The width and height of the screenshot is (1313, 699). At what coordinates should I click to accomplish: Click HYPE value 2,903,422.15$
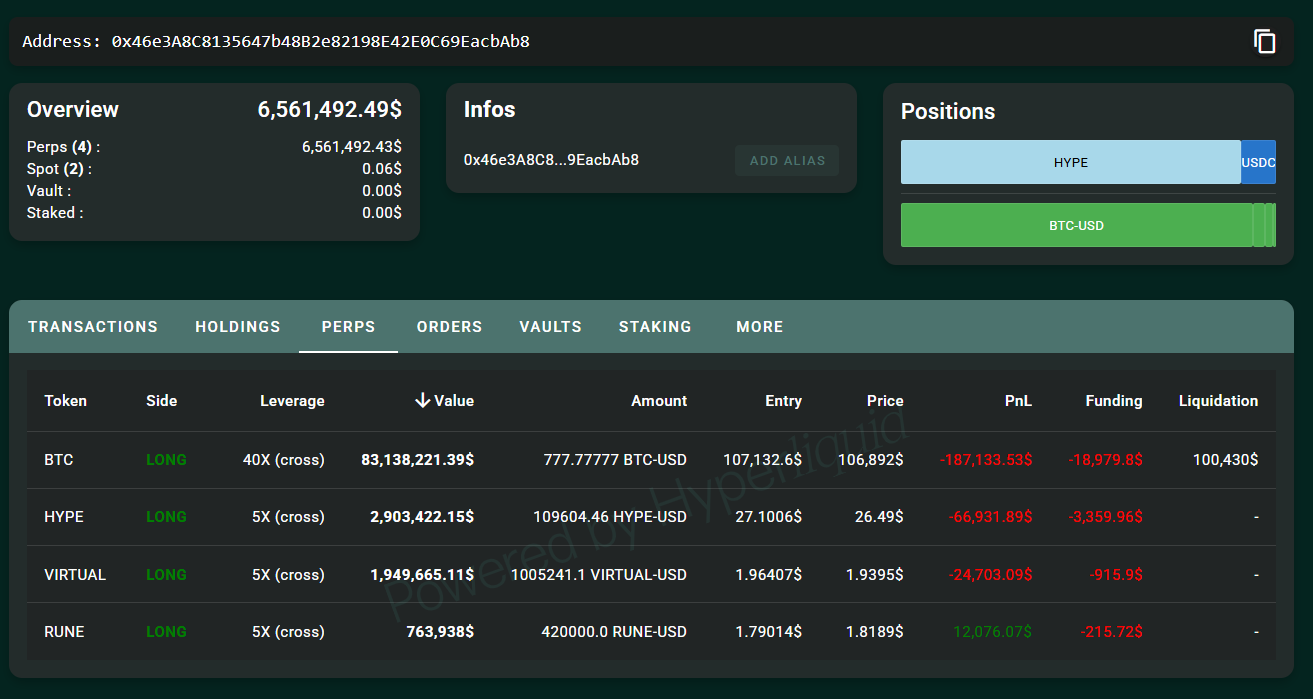[x=422, y=517]
